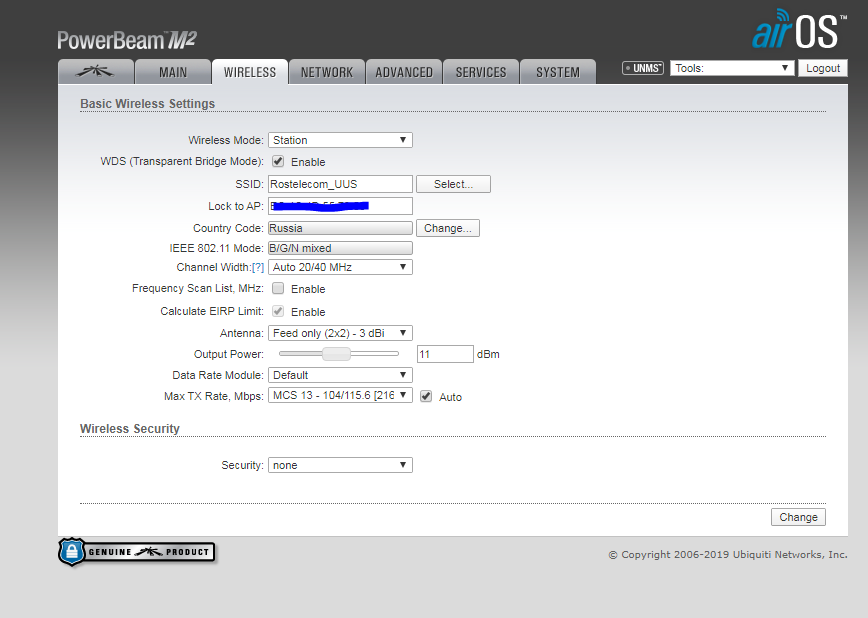
Task: Click the Country Code Change button
Action: [x=447, y=228]
